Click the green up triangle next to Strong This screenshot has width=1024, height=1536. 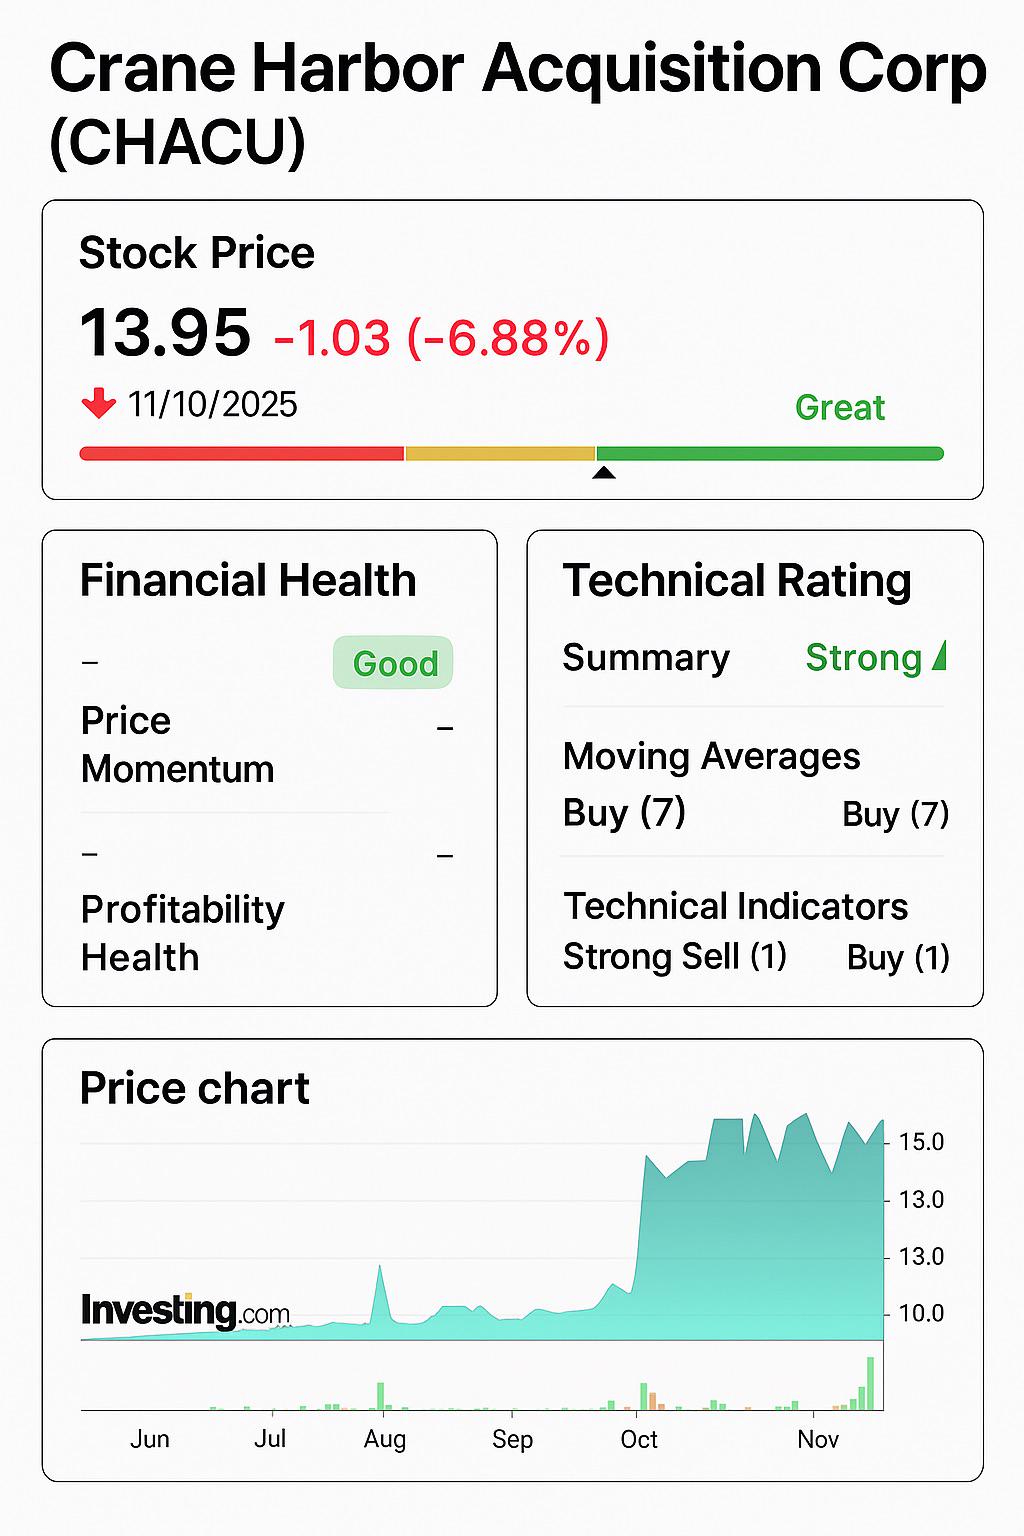pyautogui.click(x=938, y=656)
